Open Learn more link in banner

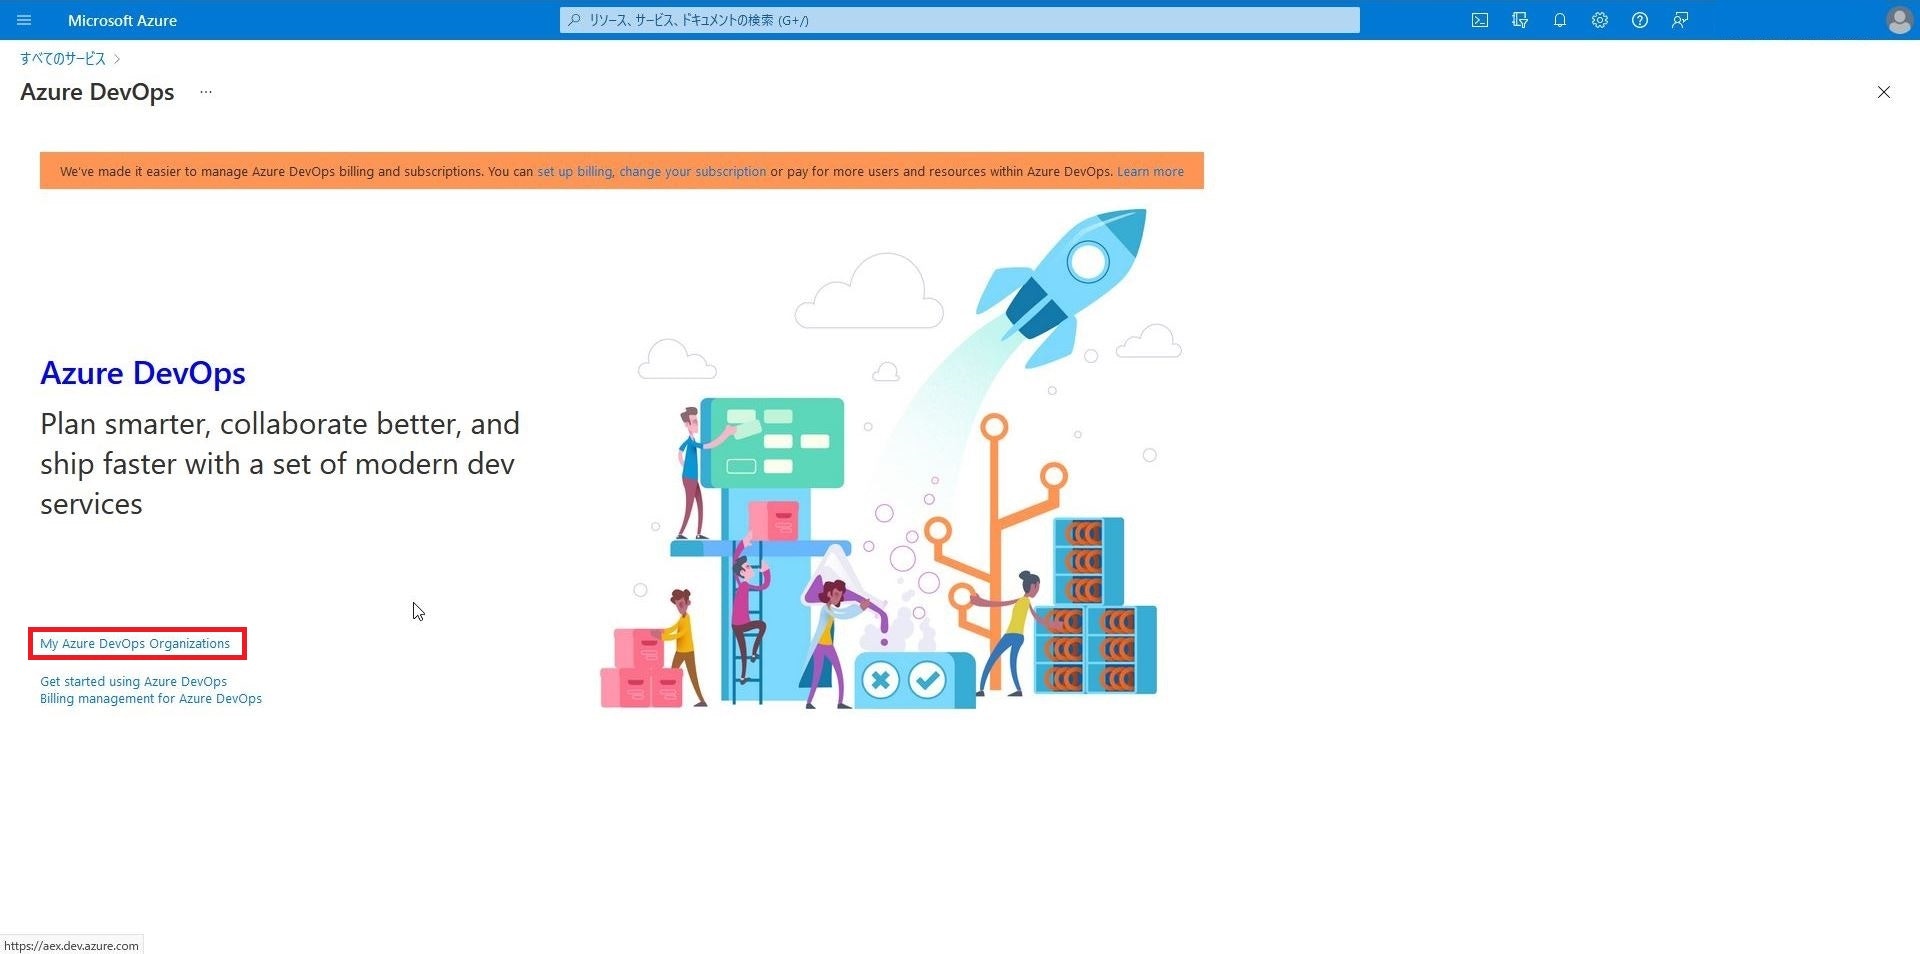pos(1150,171)
